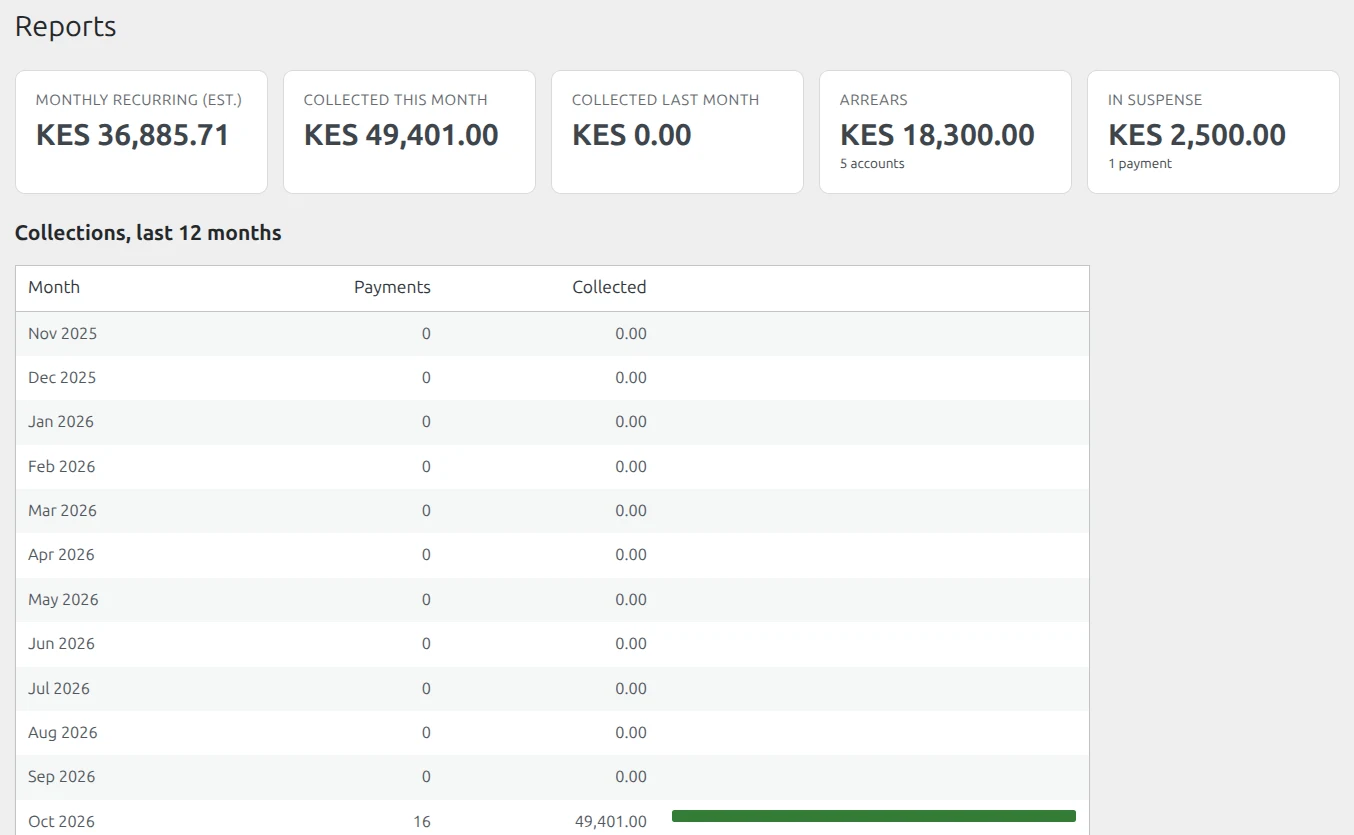Select the Jun 2026 row label

coord(61,644)
